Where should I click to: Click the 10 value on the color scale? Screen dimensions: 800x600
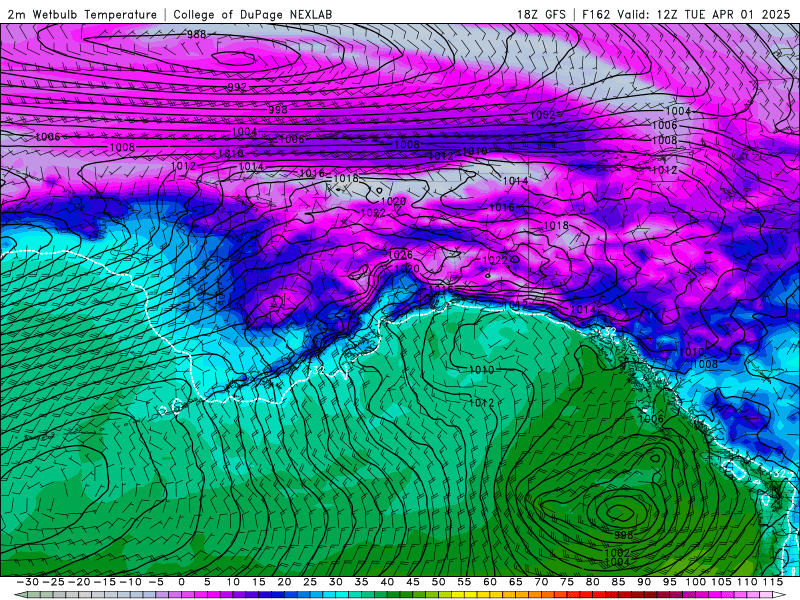click(x=233, y=582)
